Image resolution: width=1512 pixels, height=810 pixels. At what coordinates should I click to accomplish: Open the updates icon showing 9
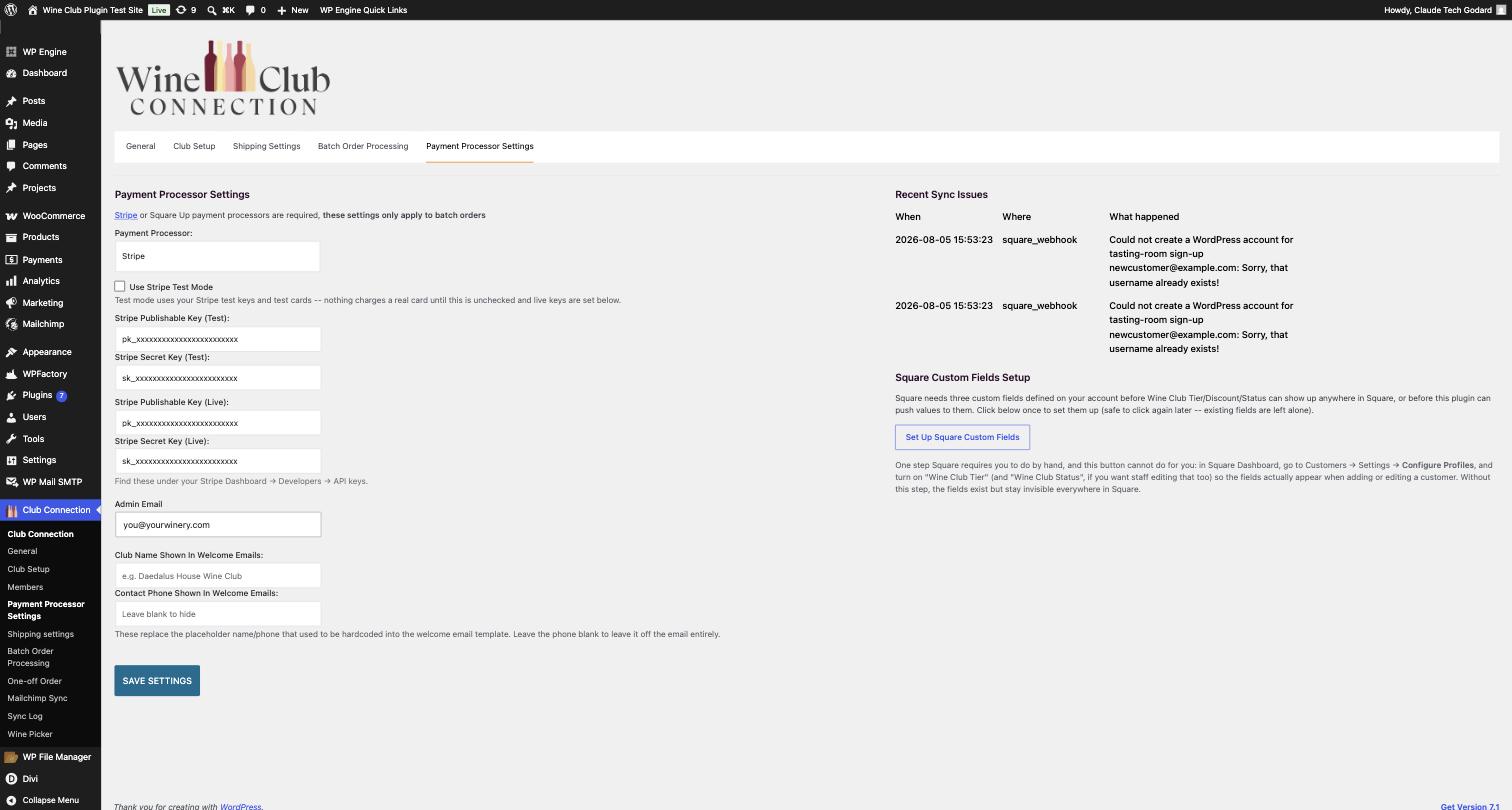(181, 10)
